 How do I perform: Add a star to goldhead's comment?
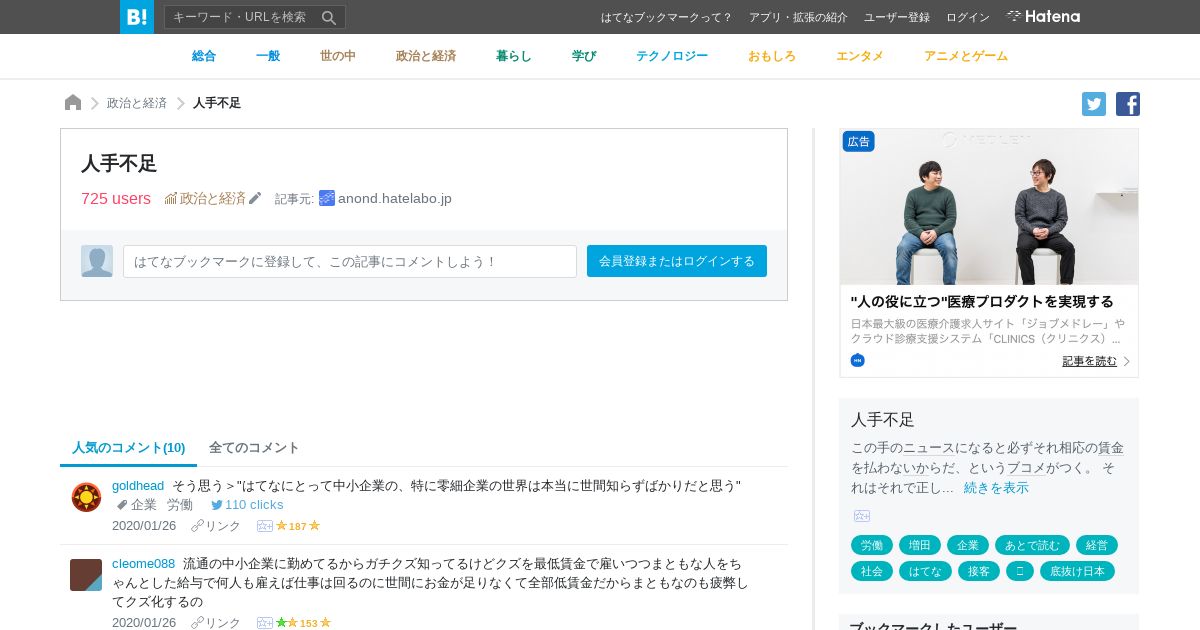pos(265,526)
